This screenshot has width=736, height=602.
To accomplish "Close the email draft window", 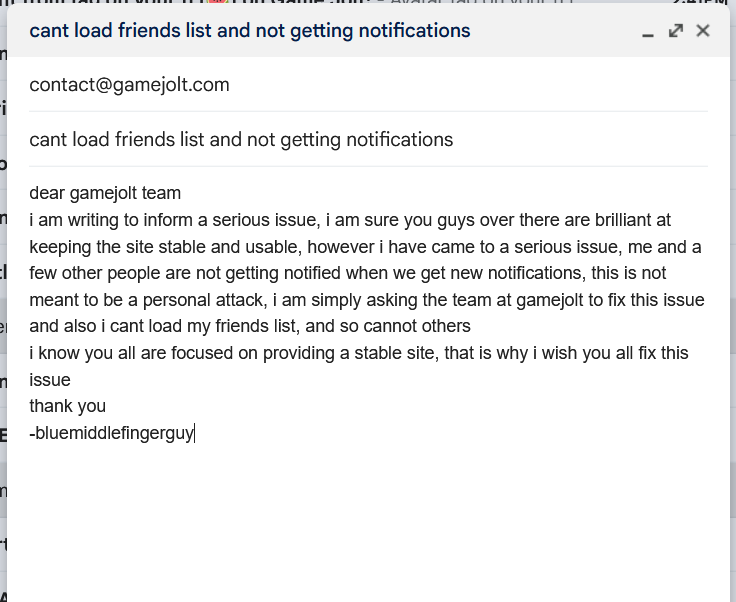I will pyautogui.click(x=703, y=31).
